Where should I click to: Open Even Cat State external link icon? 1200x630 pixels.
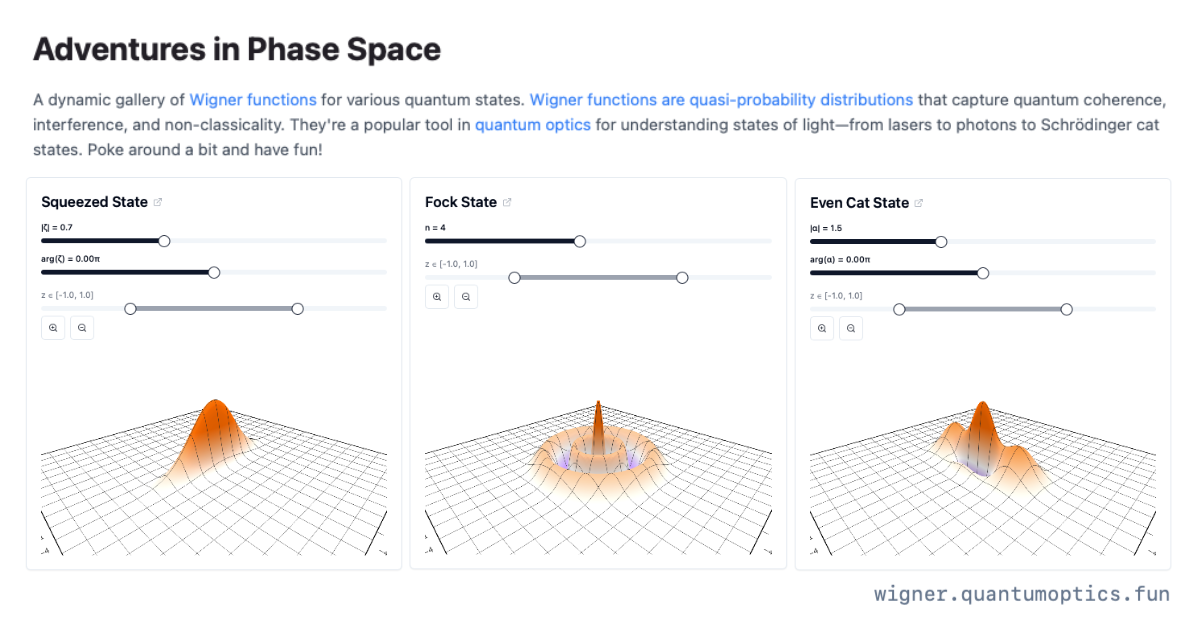[919, 203]
